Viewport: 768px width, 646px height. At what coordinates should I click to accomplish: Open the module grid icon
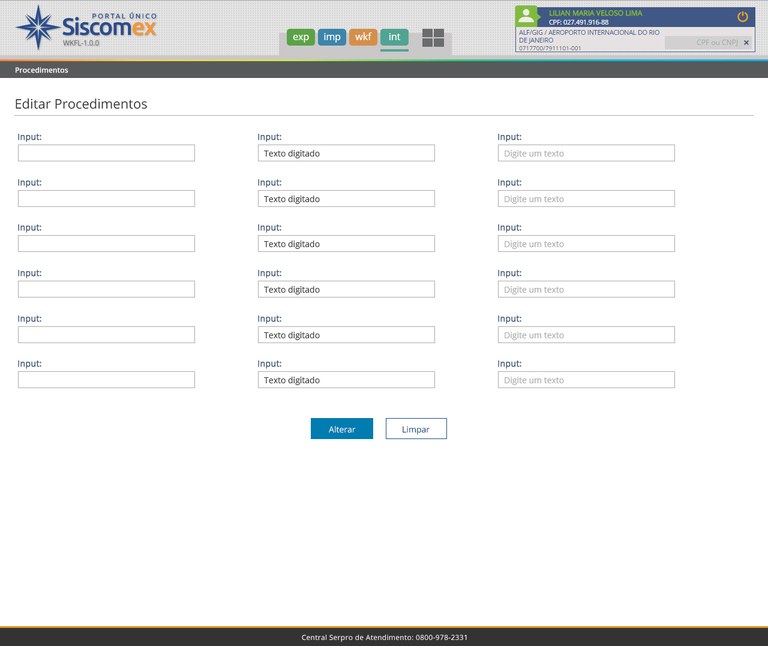[433, 38]
